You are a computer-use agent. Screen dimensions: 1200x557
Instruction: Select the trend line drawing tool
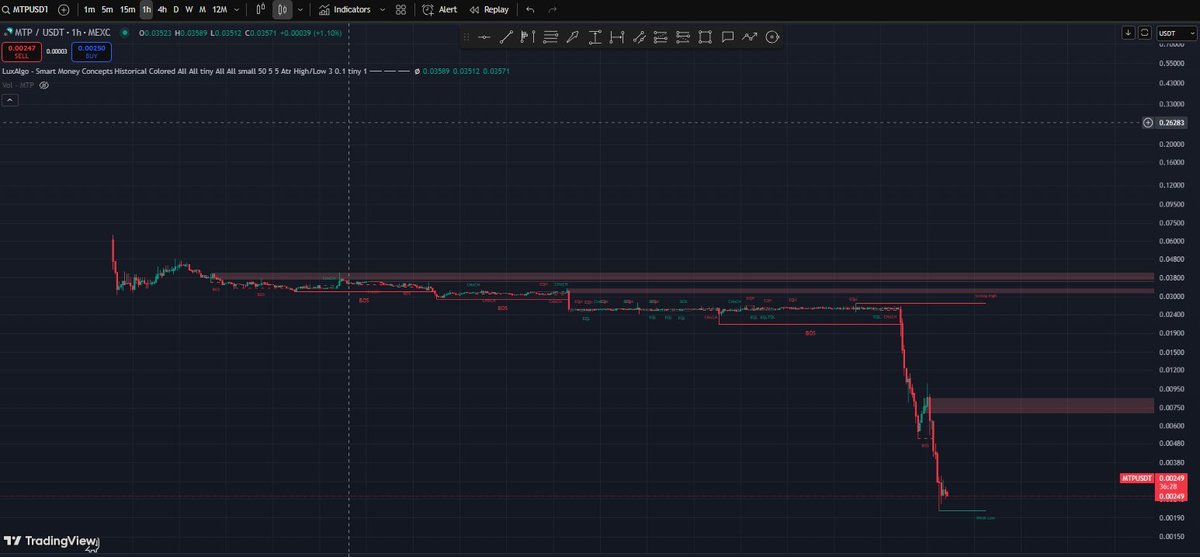tap(506, 37)
